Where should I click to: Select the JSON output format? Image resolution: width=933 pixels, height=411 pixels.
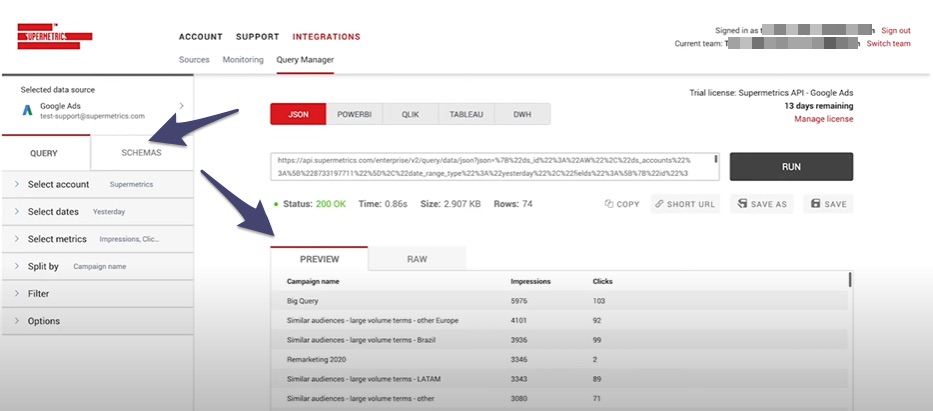click(x=298, y=114)
